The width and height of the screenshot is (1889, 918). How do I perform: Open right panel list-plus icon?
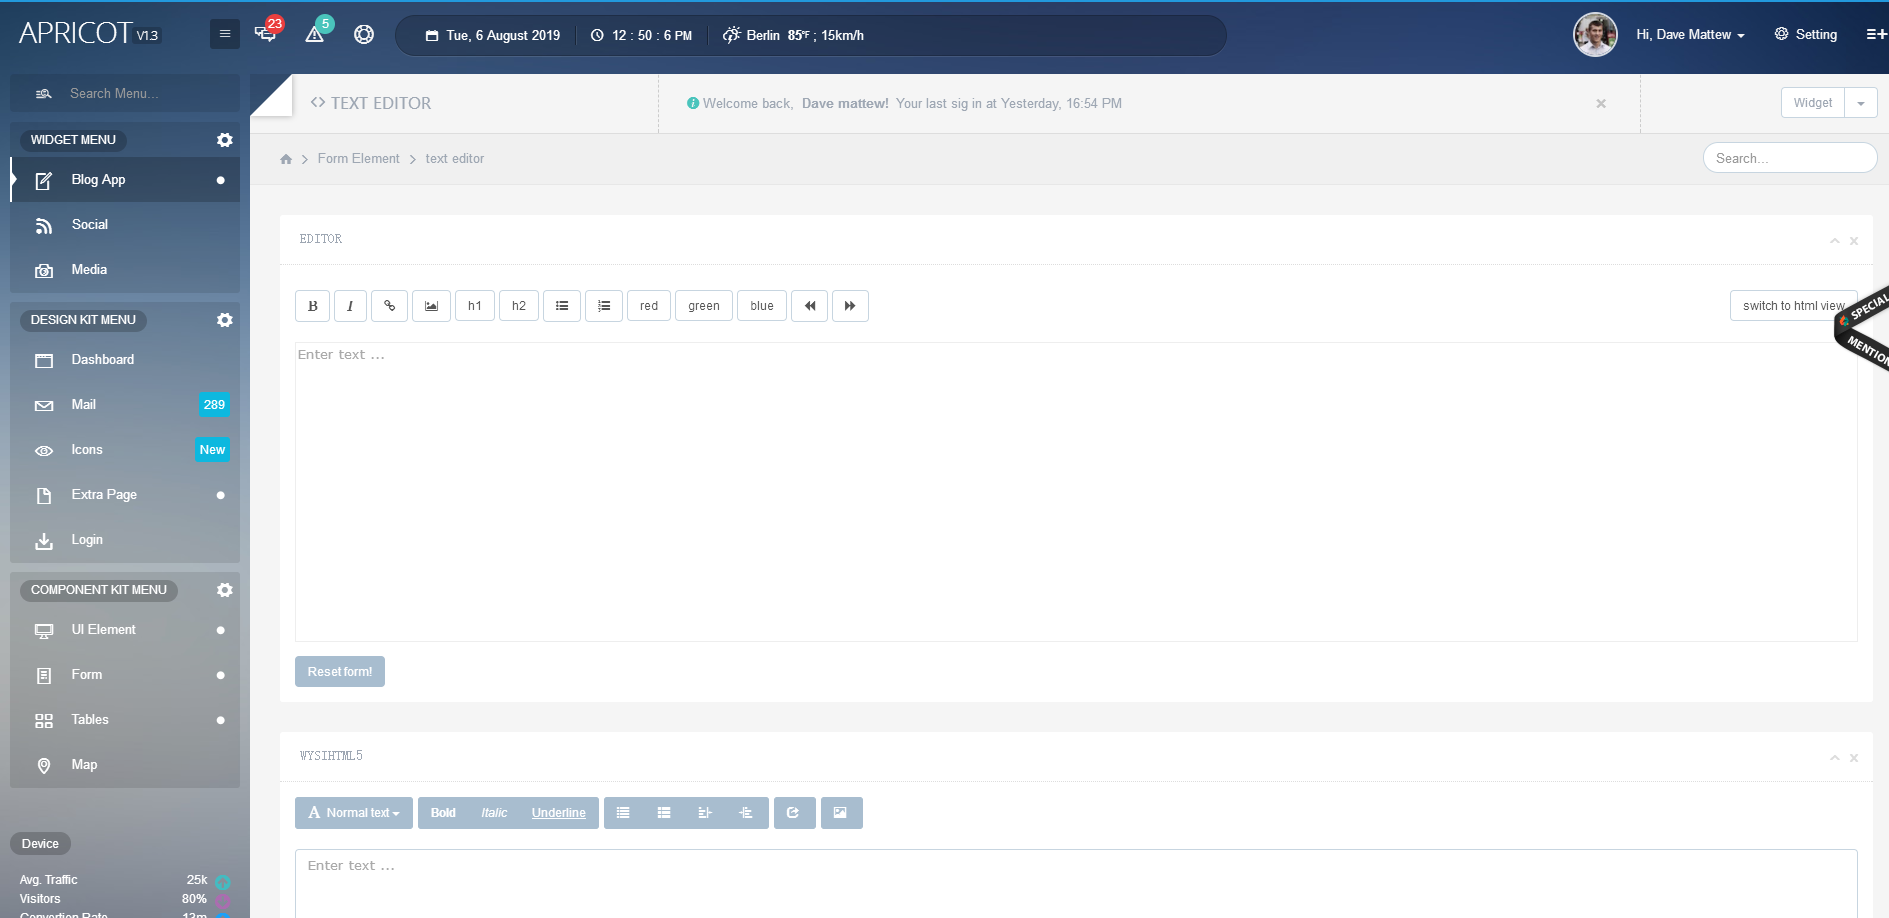(x=1876, y=34)
